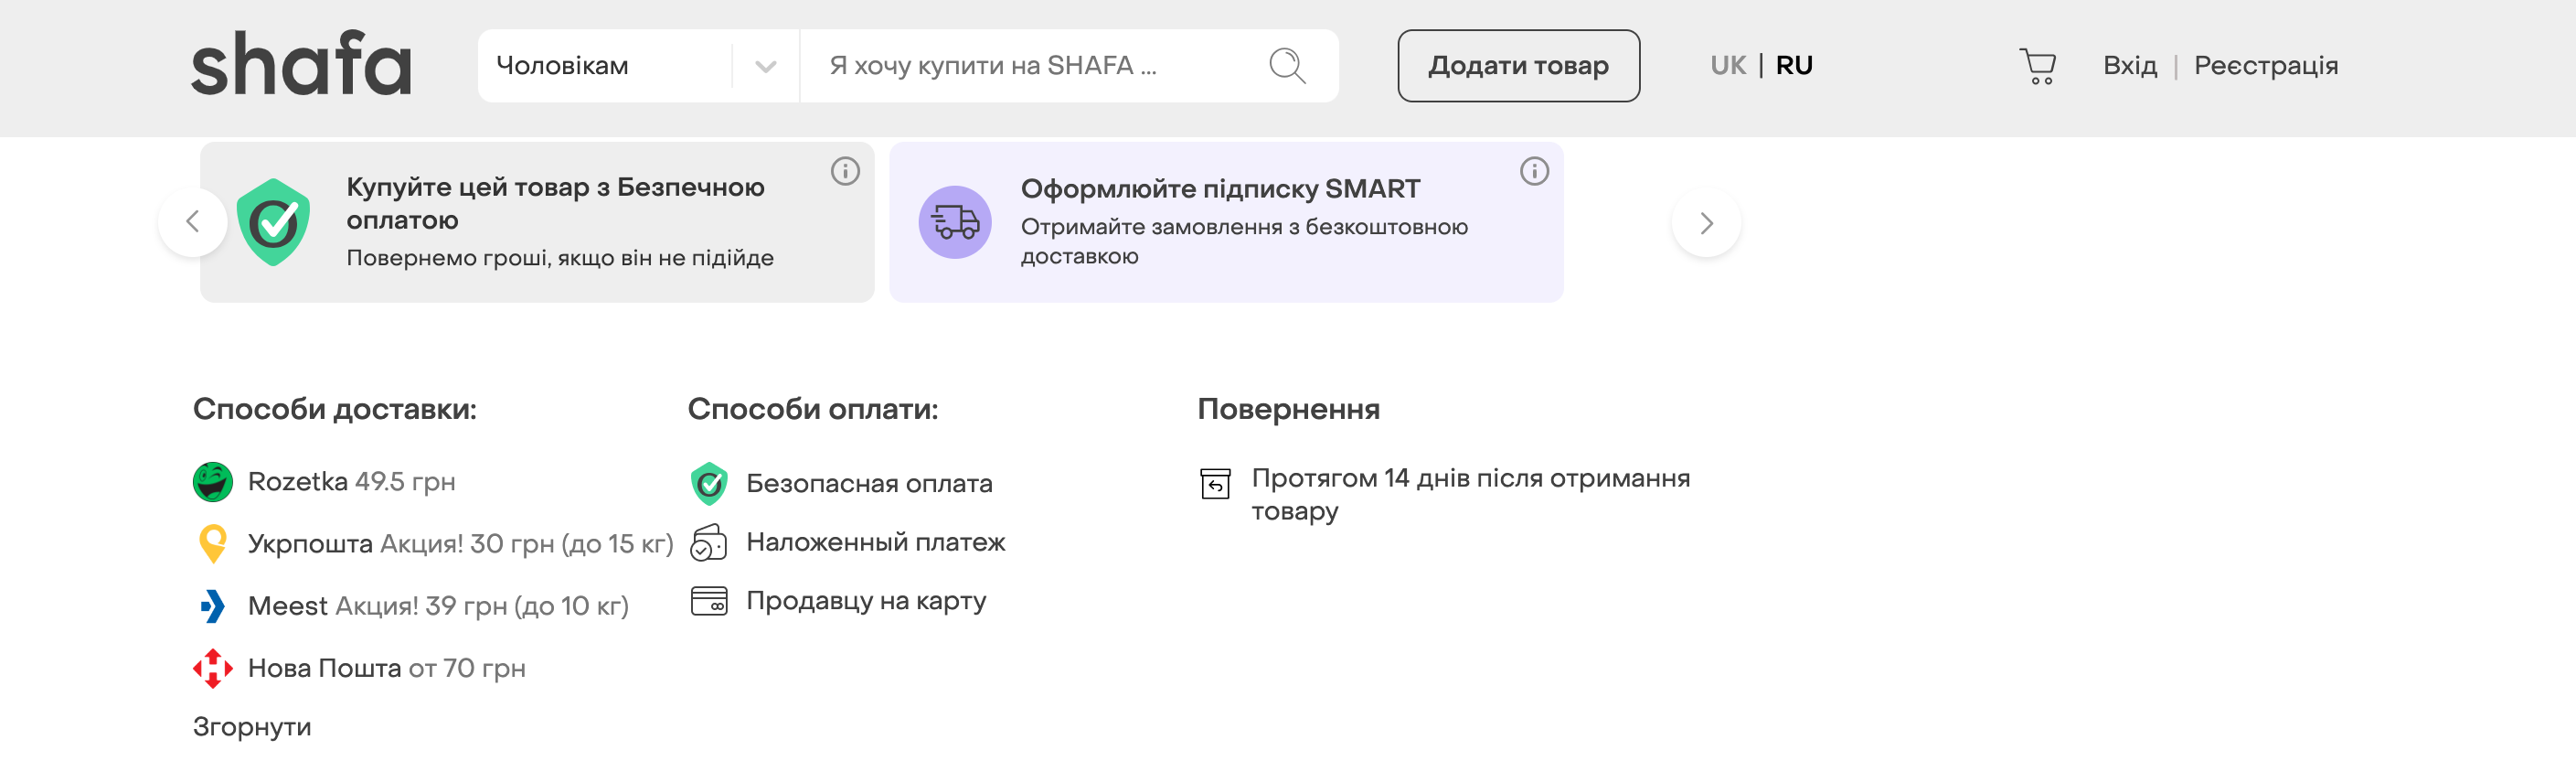
Task: Show info about SMART subscription banner
Action: [x=1534, y=171]
